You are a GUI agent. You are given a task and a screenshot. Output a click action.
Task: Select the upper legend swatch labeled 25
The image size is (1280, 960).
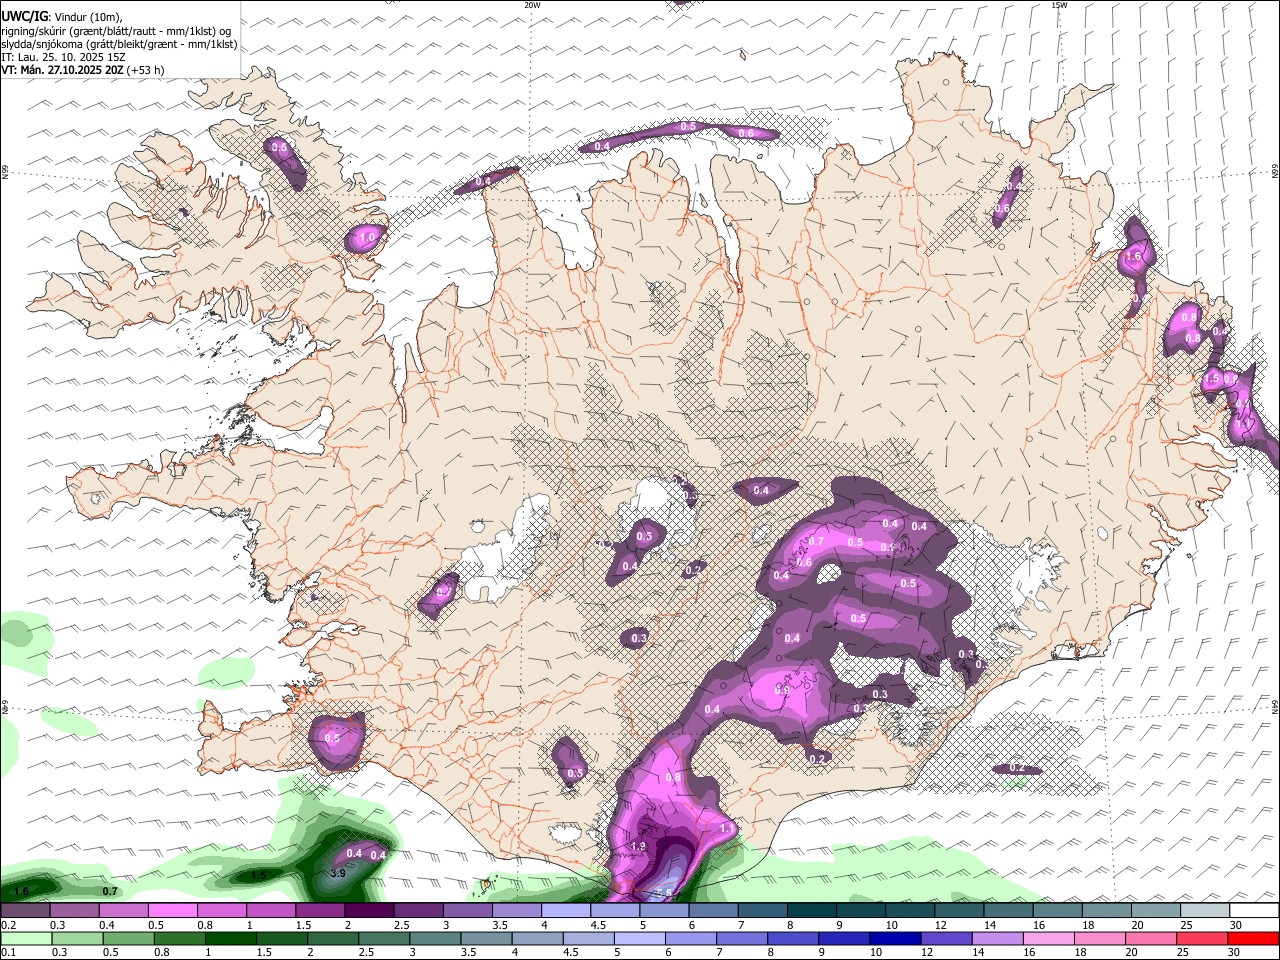(1205, 910)
